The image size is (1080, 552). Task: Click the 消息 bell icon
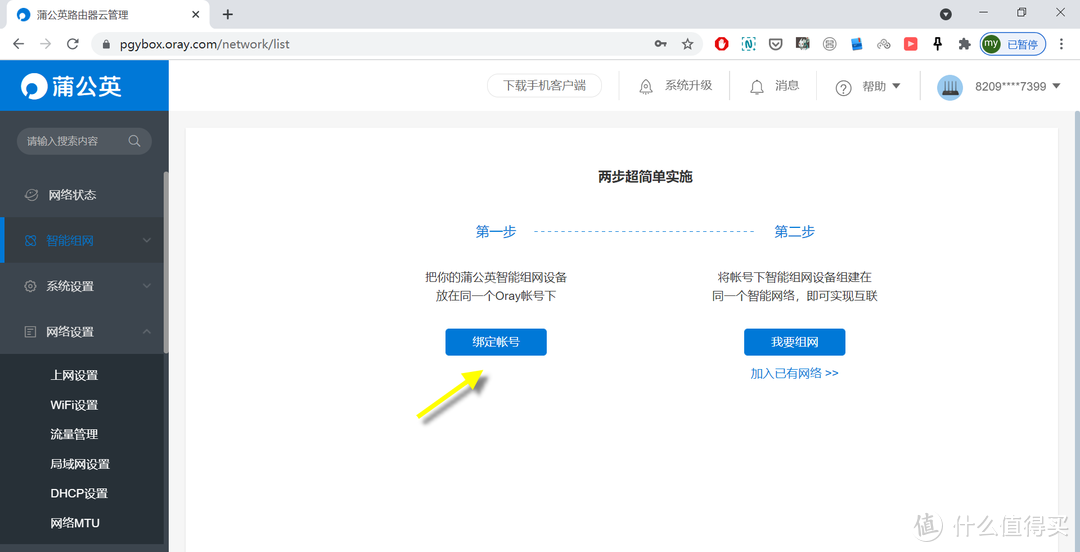[757, 87]
